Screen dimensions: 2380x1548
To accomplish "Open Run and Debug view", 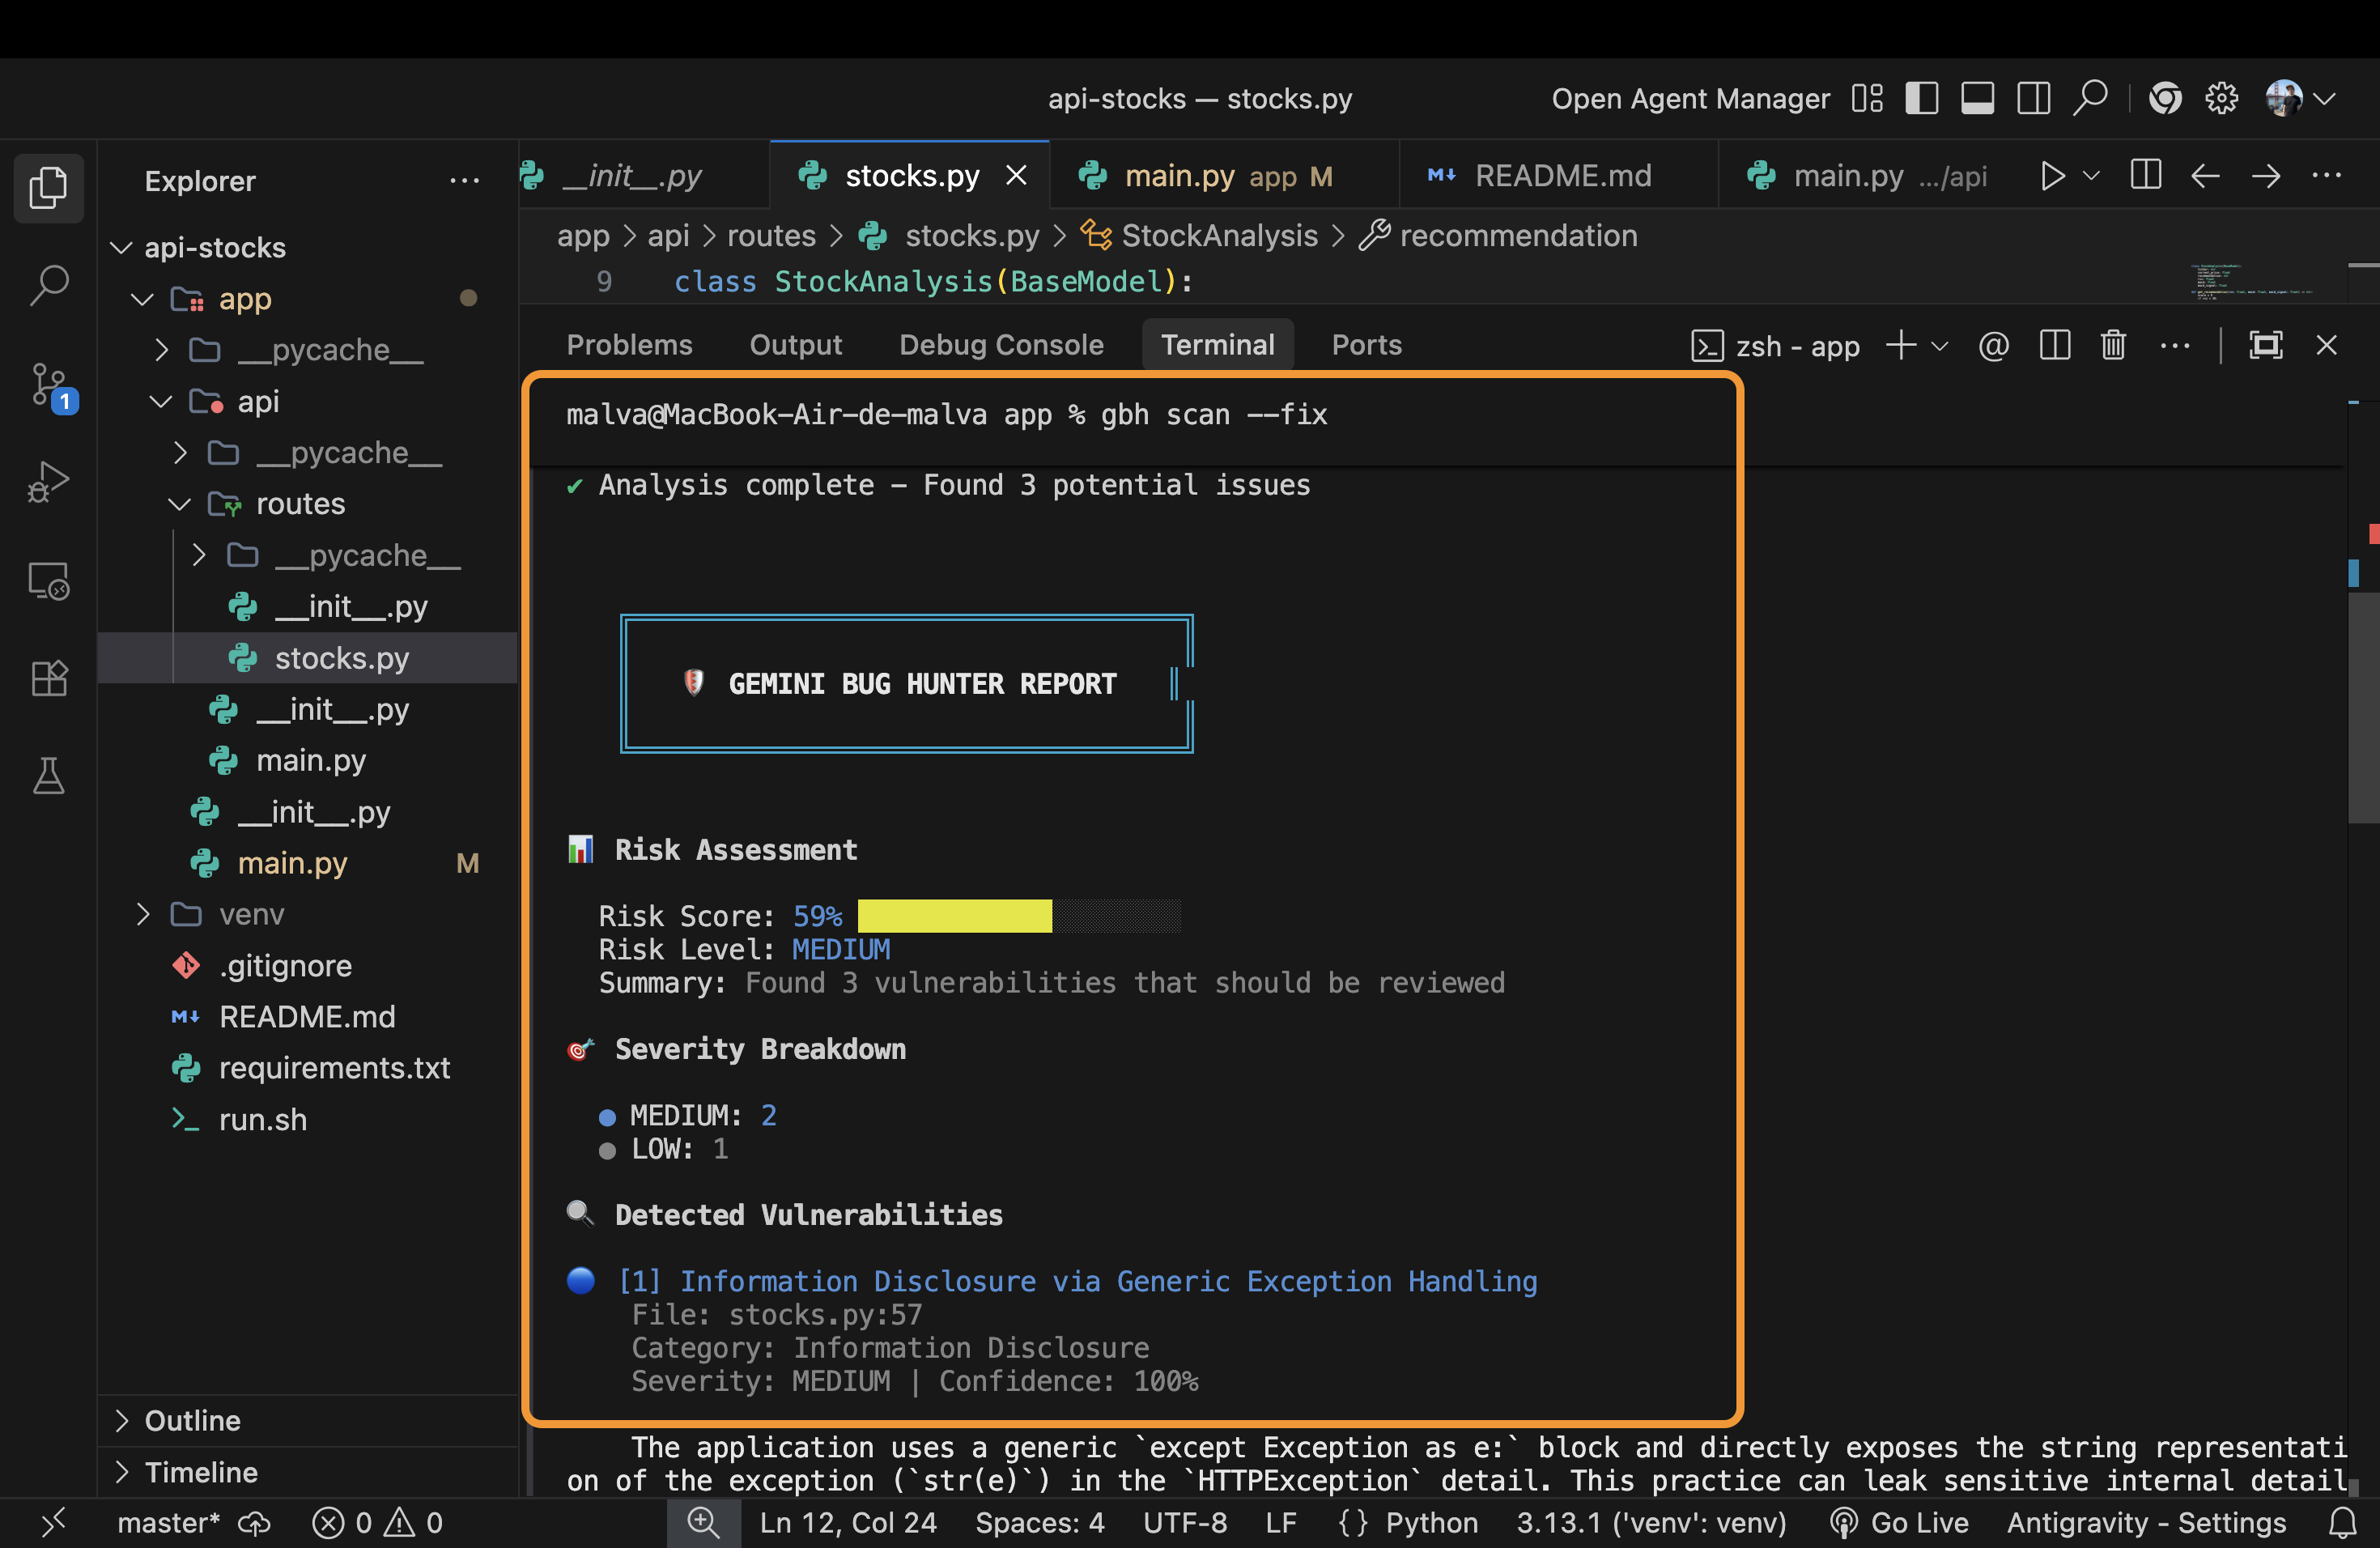I will pyautogui.click(x=48, y=482).
